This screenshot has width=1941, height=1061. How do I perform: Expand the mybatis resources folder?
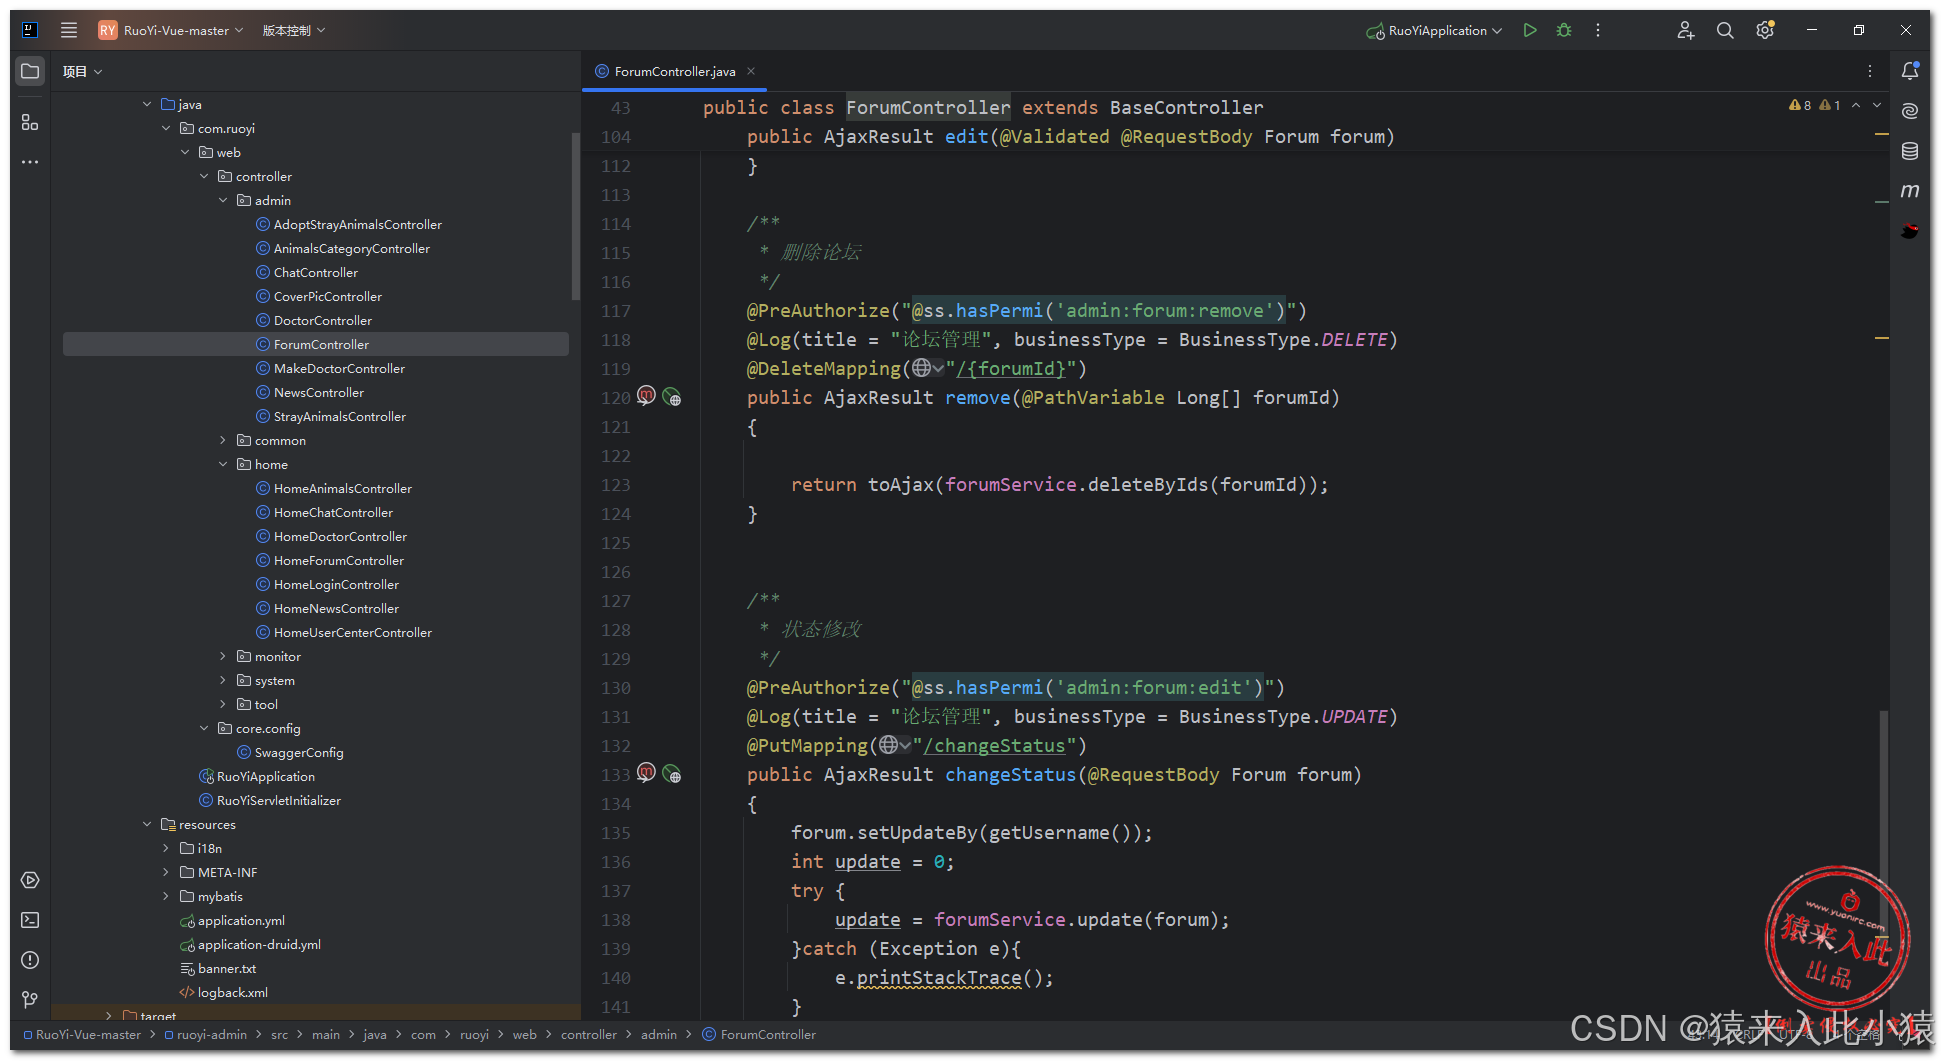(166, 896)
